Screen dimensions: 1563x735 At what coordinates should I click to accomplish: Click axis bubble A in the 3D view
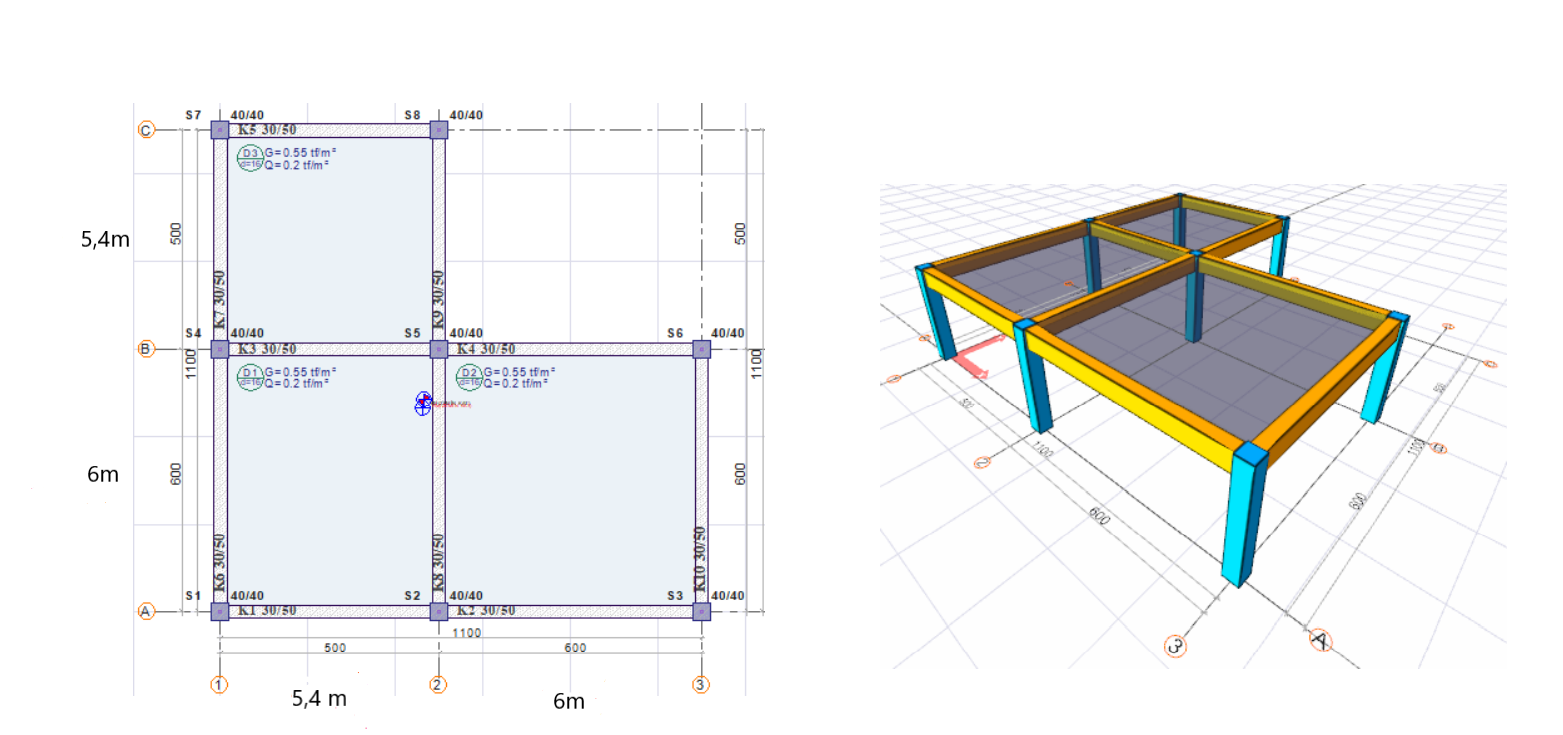click(x=1321, y=640)
